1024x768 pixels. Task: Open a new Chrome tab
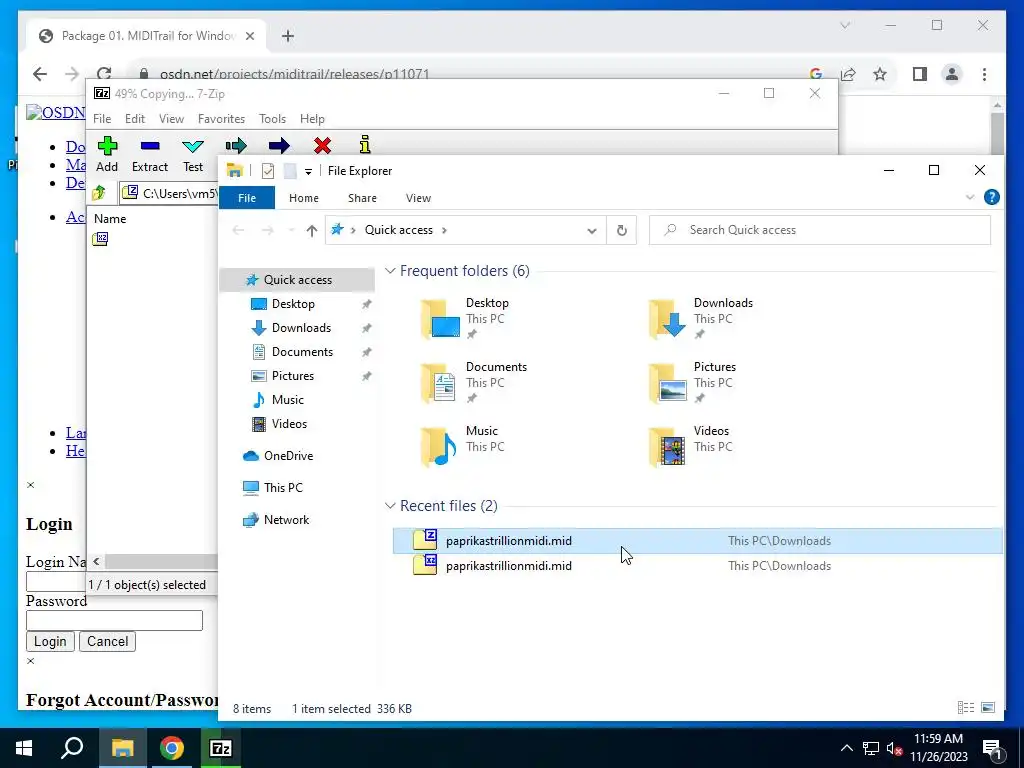288,36
